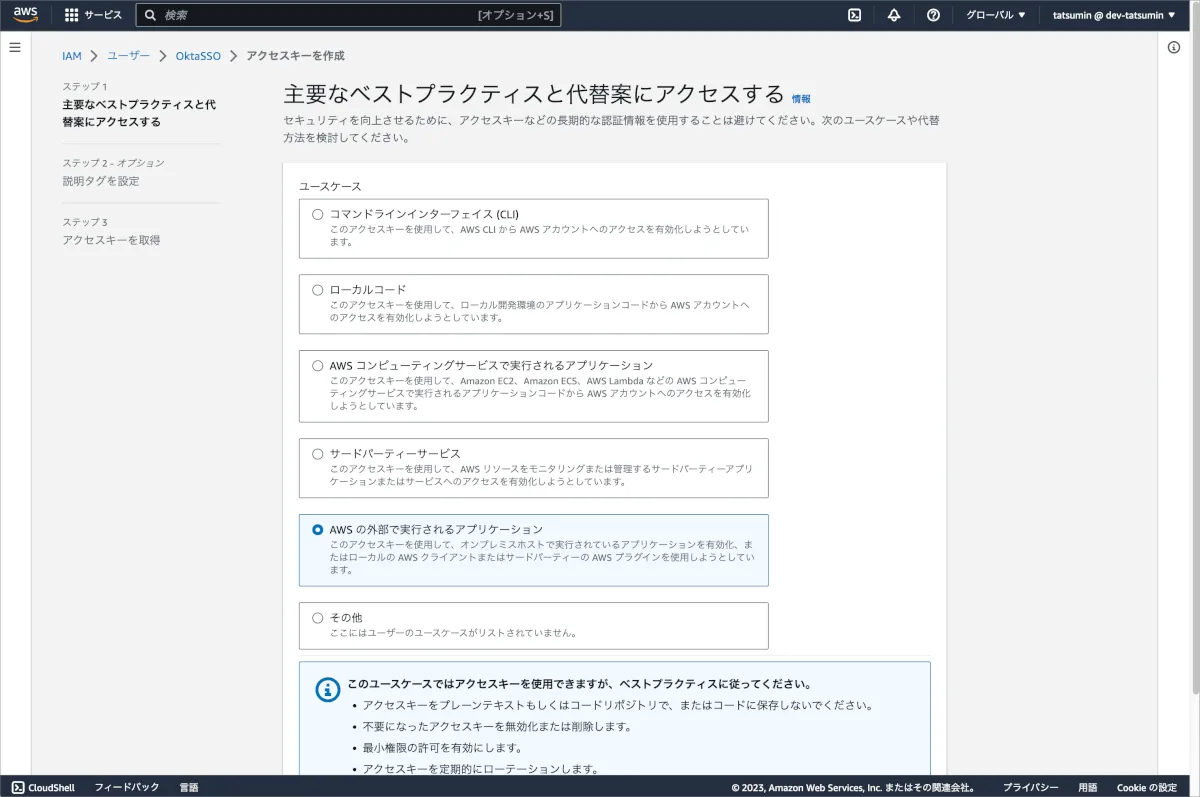
Task: Click the AWS logo home icon
Action: pyautogui.click(x=26, y=15)
